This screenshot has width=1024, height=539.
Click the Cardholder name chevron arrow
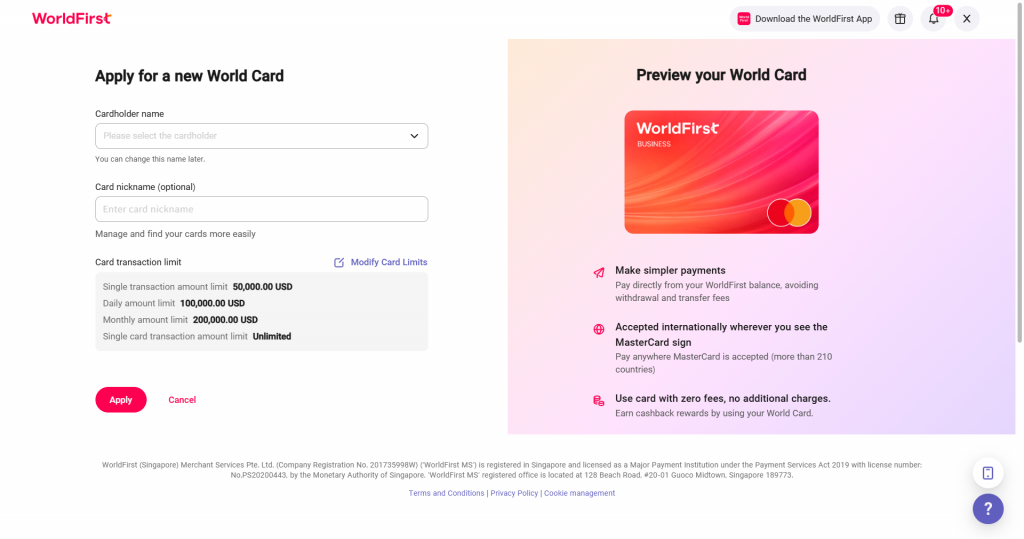pyautogui.click(x=414, y=136)
